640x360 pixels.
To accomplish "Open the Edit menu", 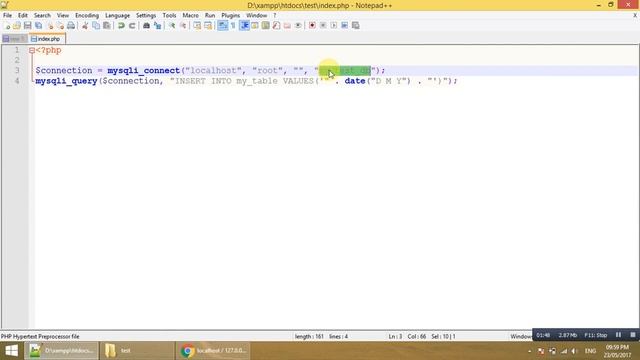I will pos(22,16).
